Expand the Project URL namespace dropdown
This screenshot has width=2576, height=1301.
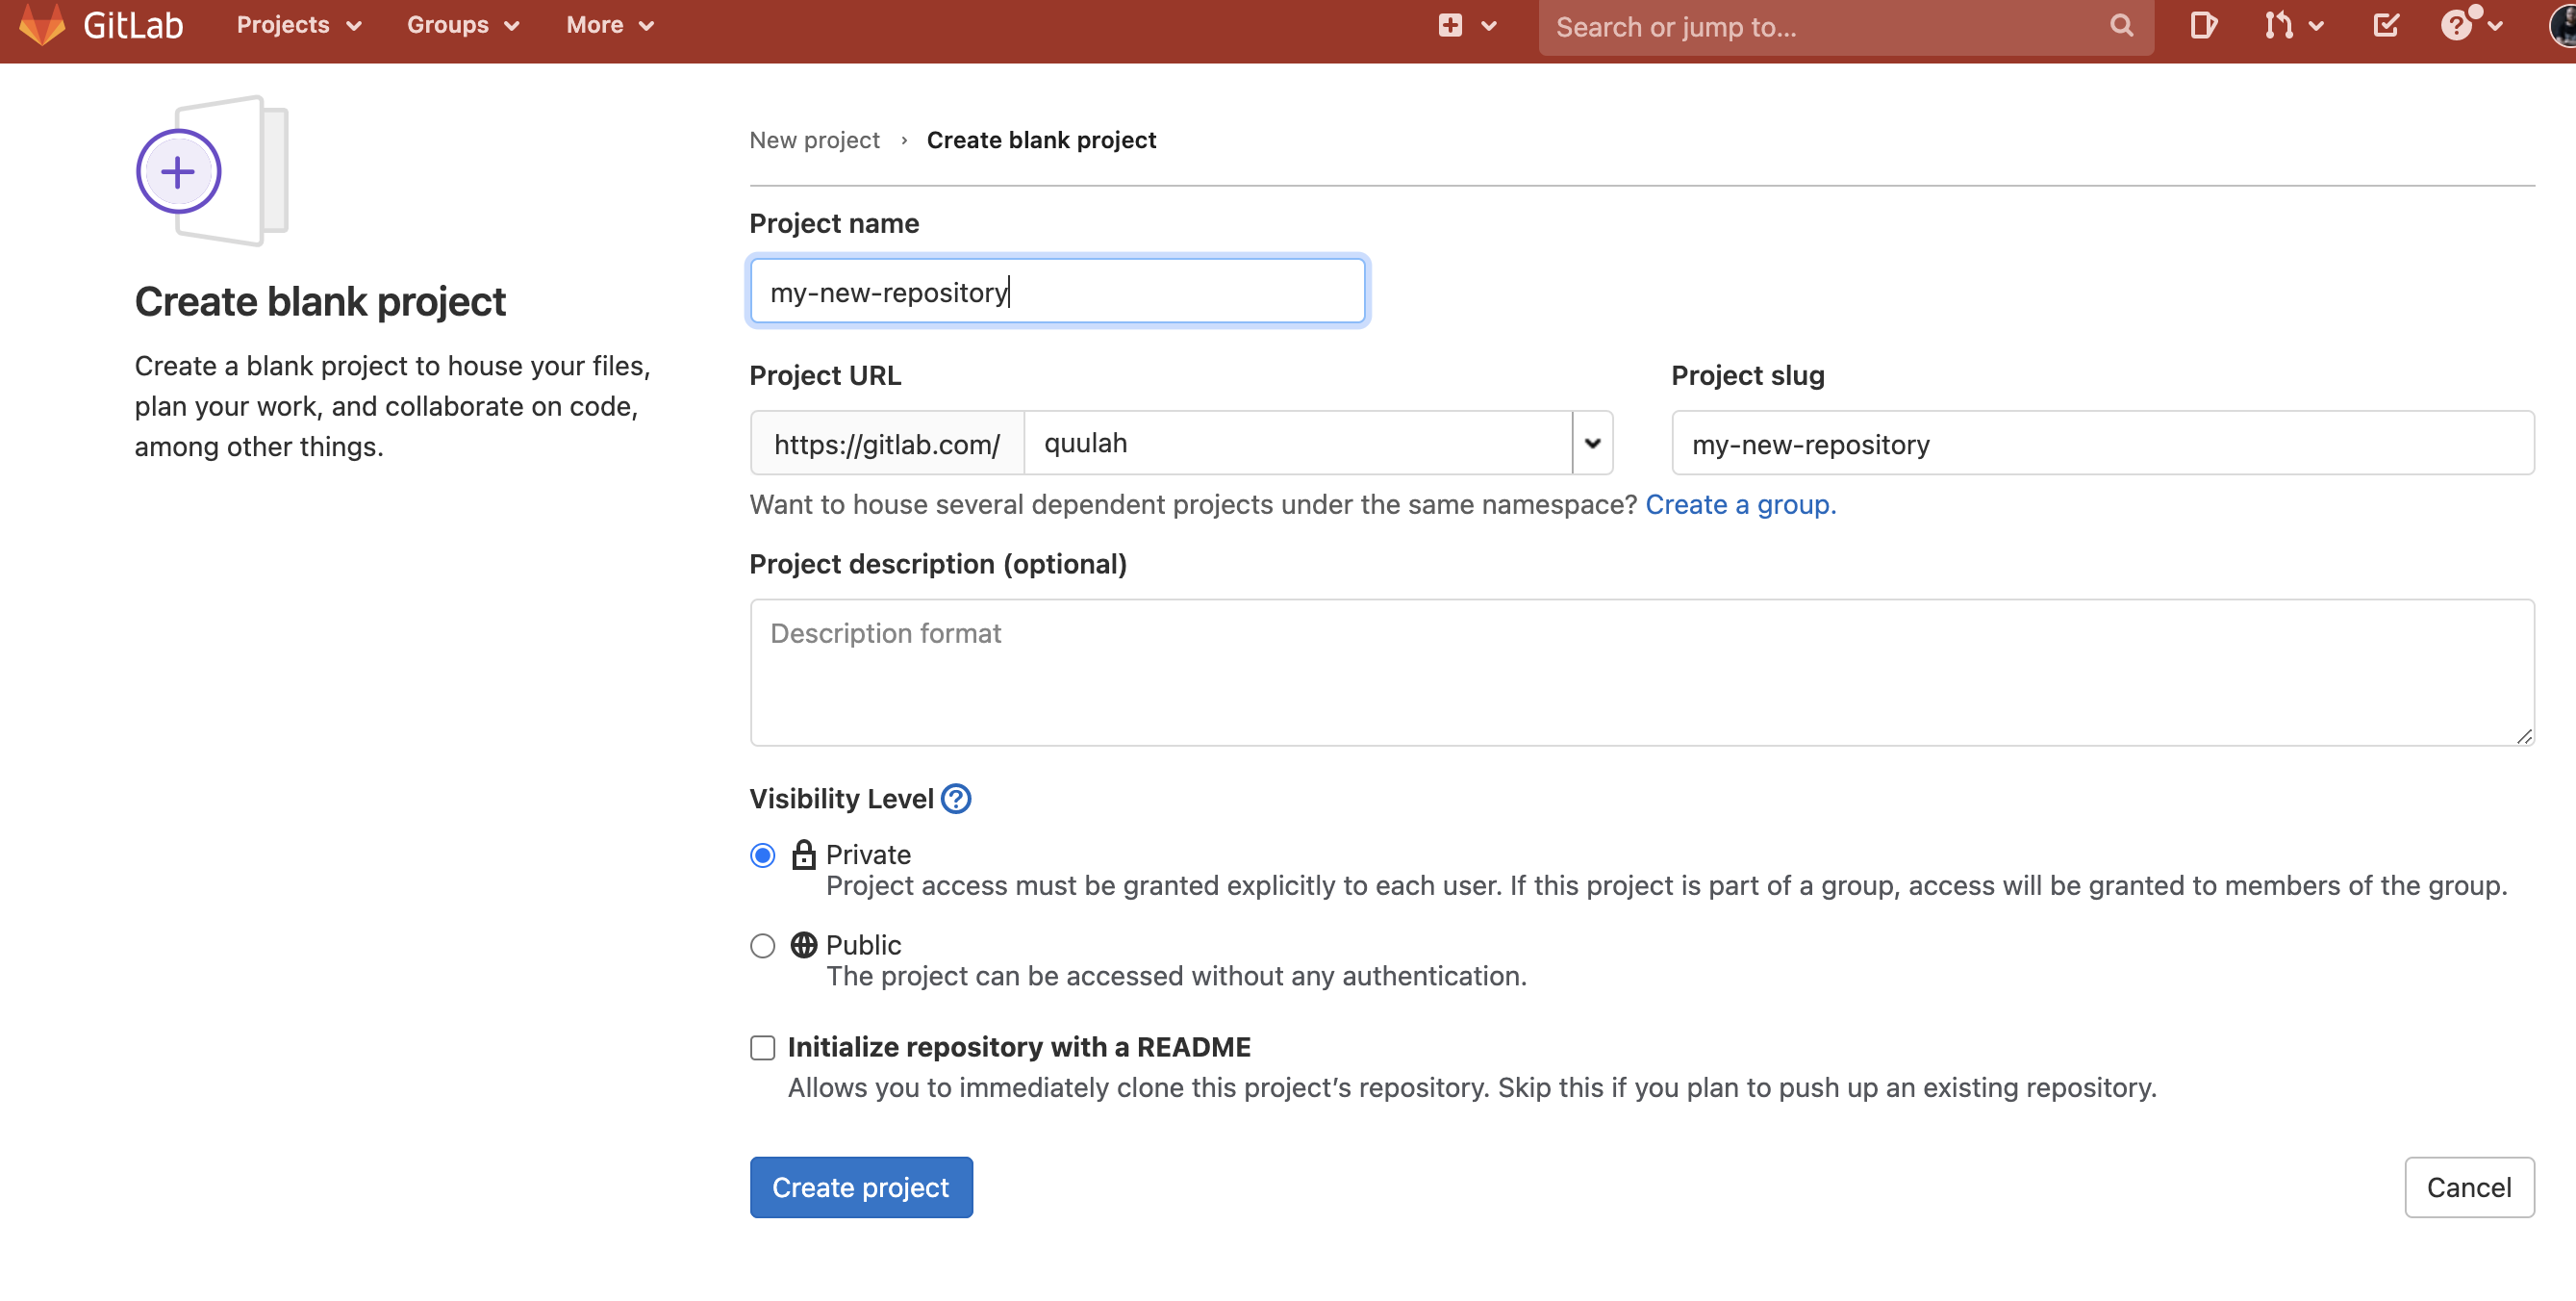click(x=1592, y=443)
